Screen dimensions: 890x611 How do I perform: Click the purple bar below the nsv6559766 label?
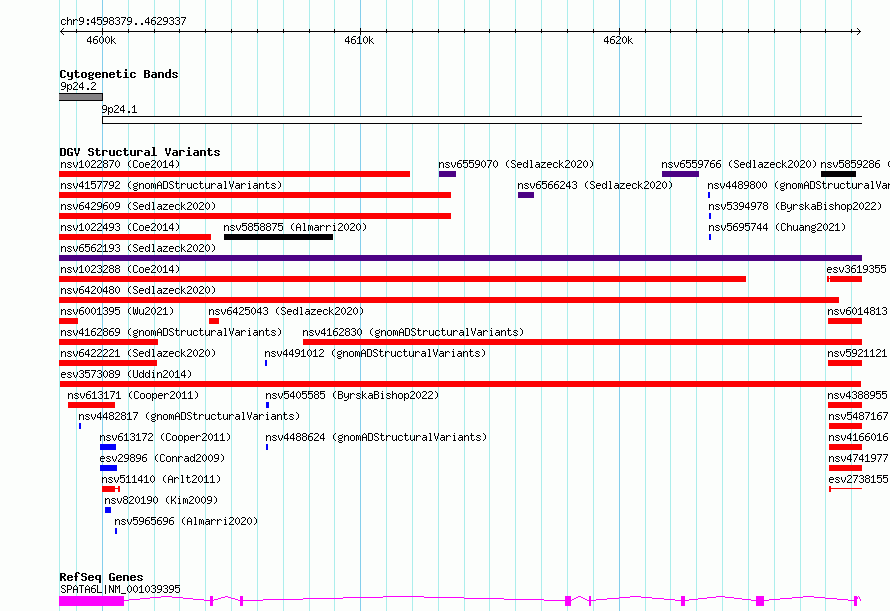680,174
